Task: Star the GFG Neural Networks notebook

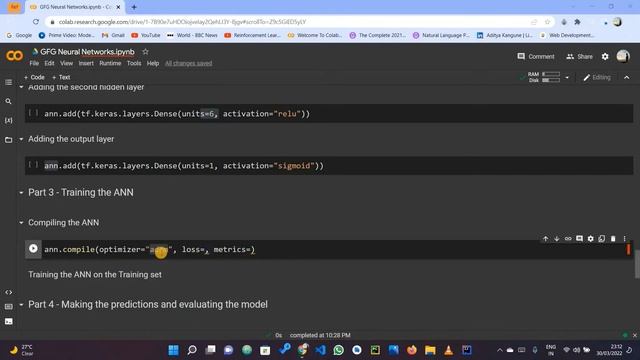Action: [145, 52]
